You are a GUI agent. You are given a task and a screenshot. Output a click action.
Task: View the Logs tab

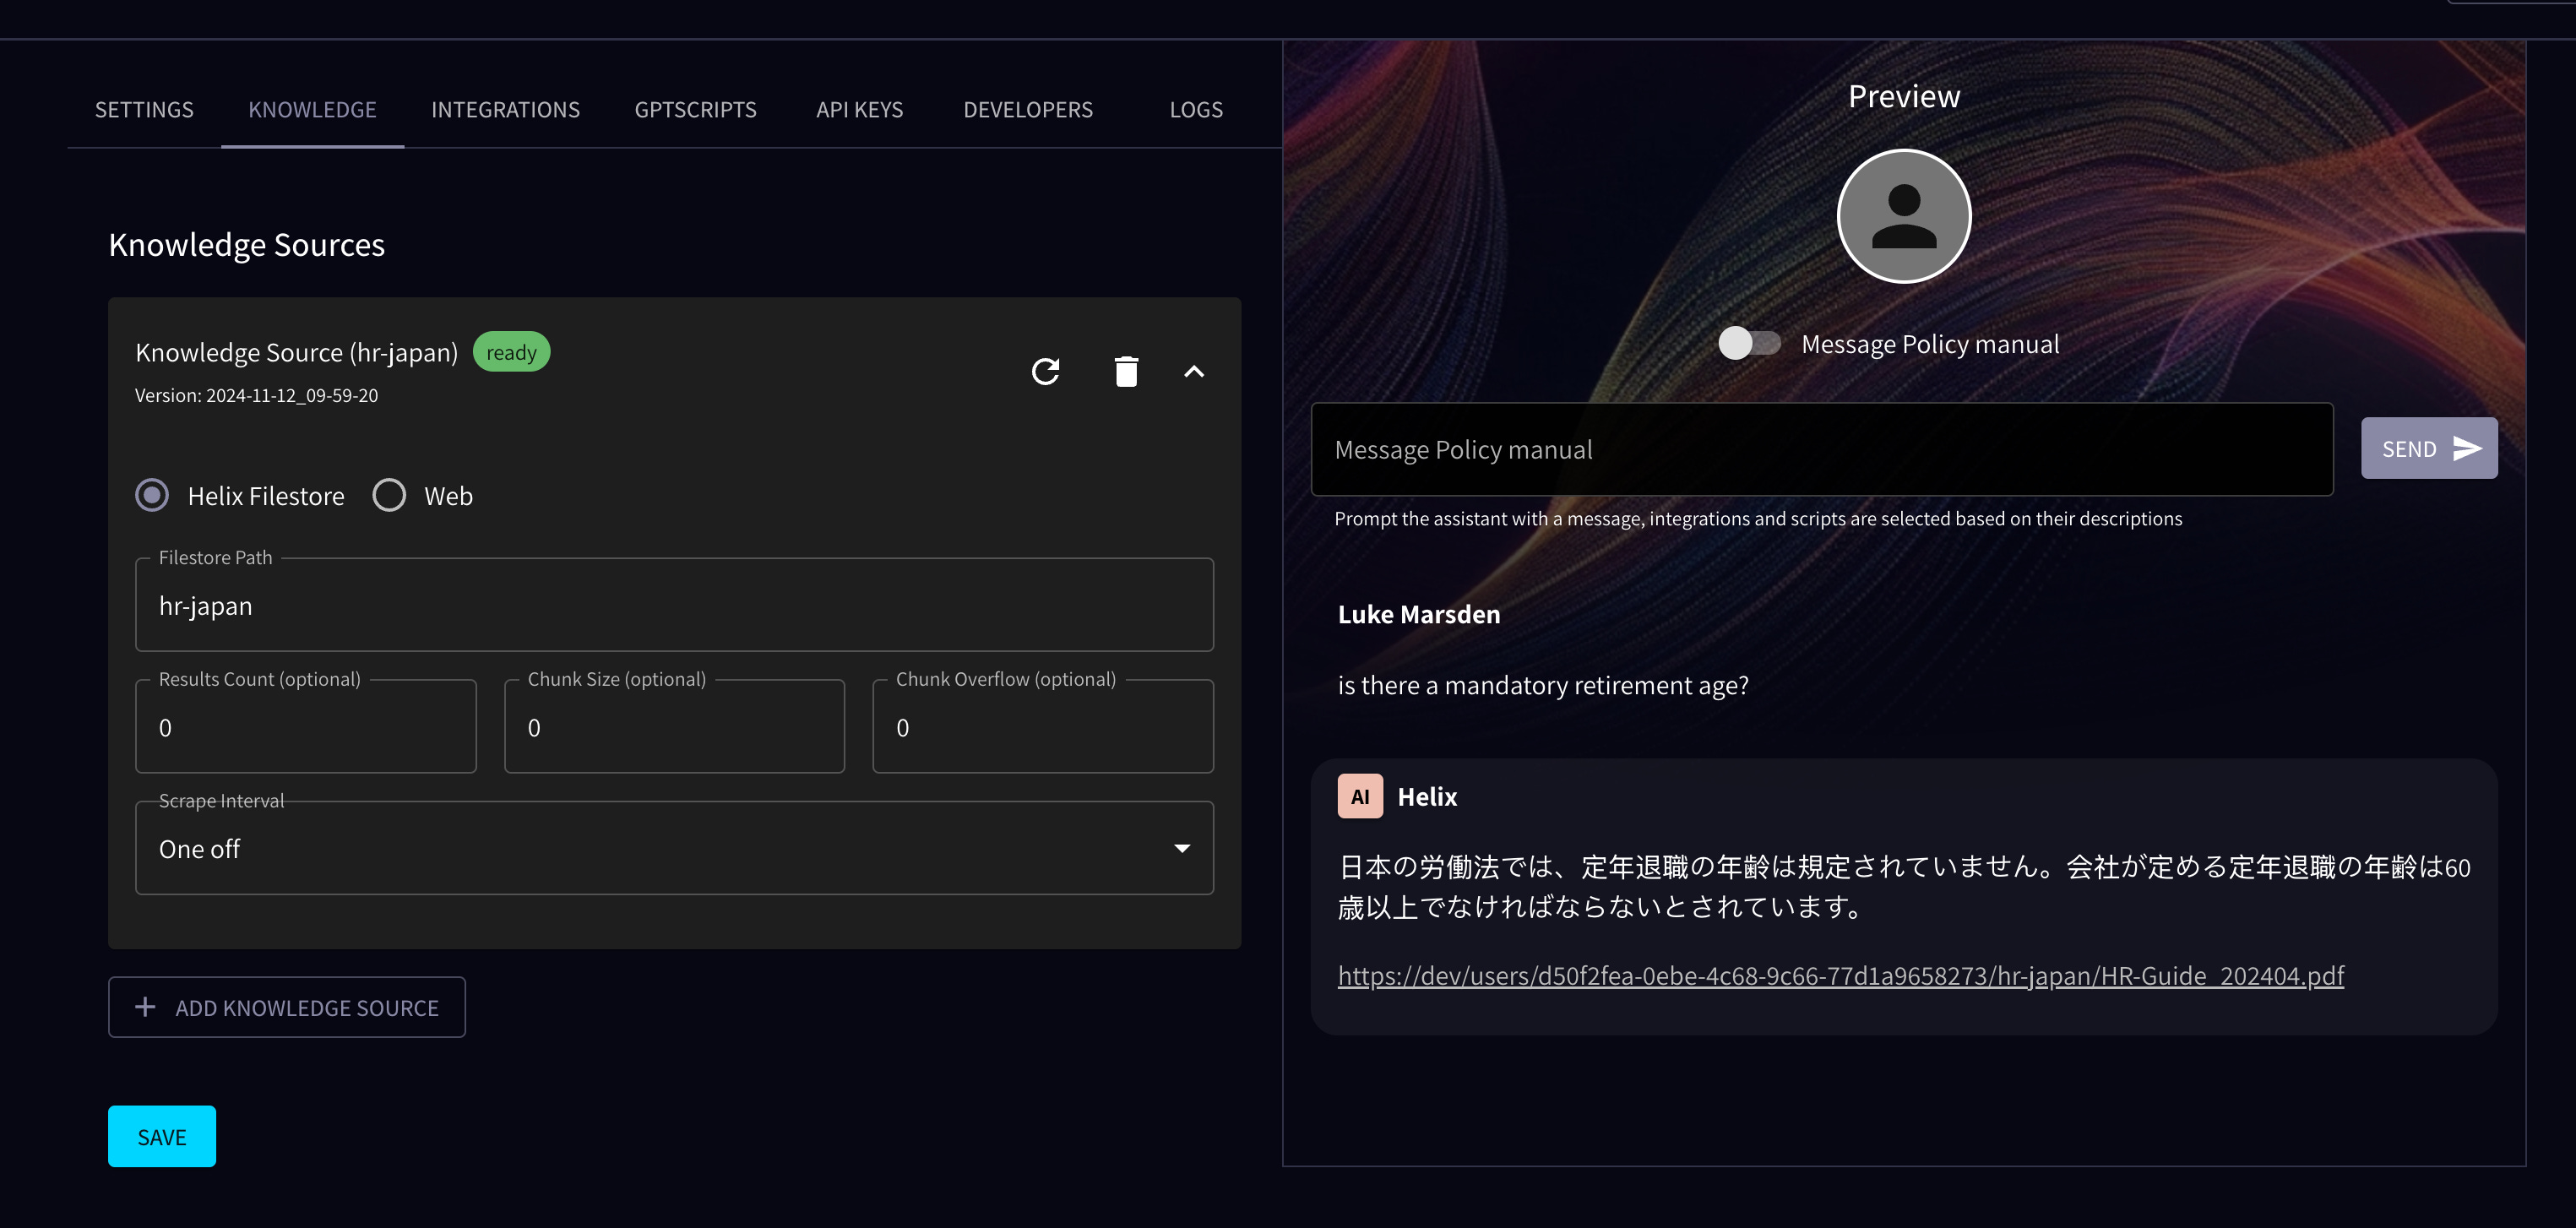pos(1196,110)
